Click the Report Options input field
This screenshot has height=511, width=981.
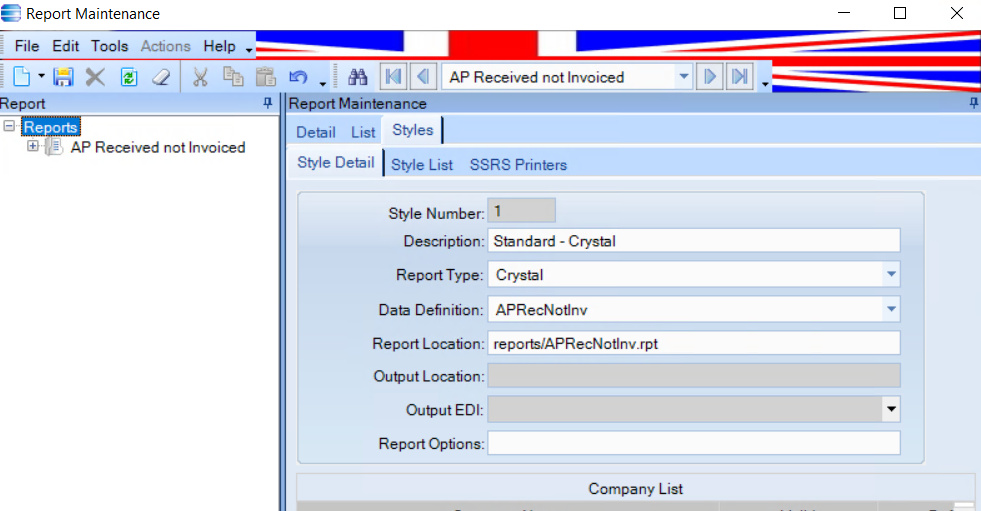pyautogui.click(x=694, y=443)
